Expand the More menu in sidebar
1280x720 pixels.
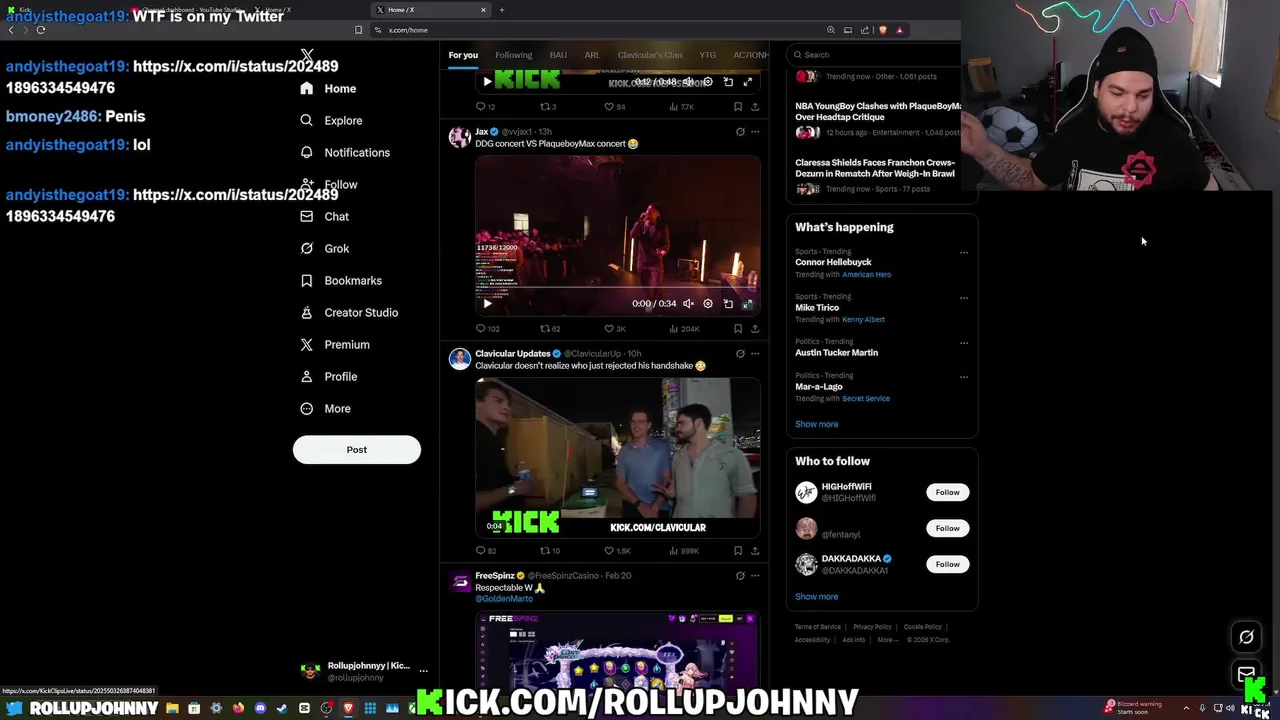[325, 409]
